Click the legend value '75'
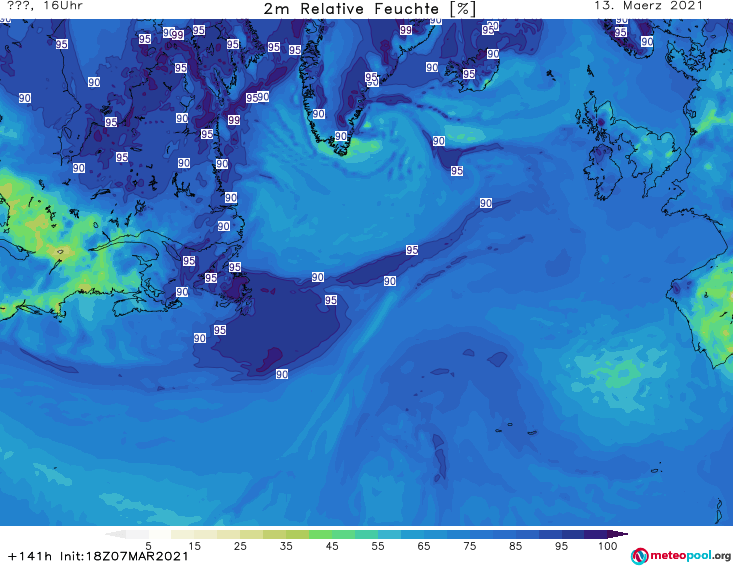 [x=469, y=546]
